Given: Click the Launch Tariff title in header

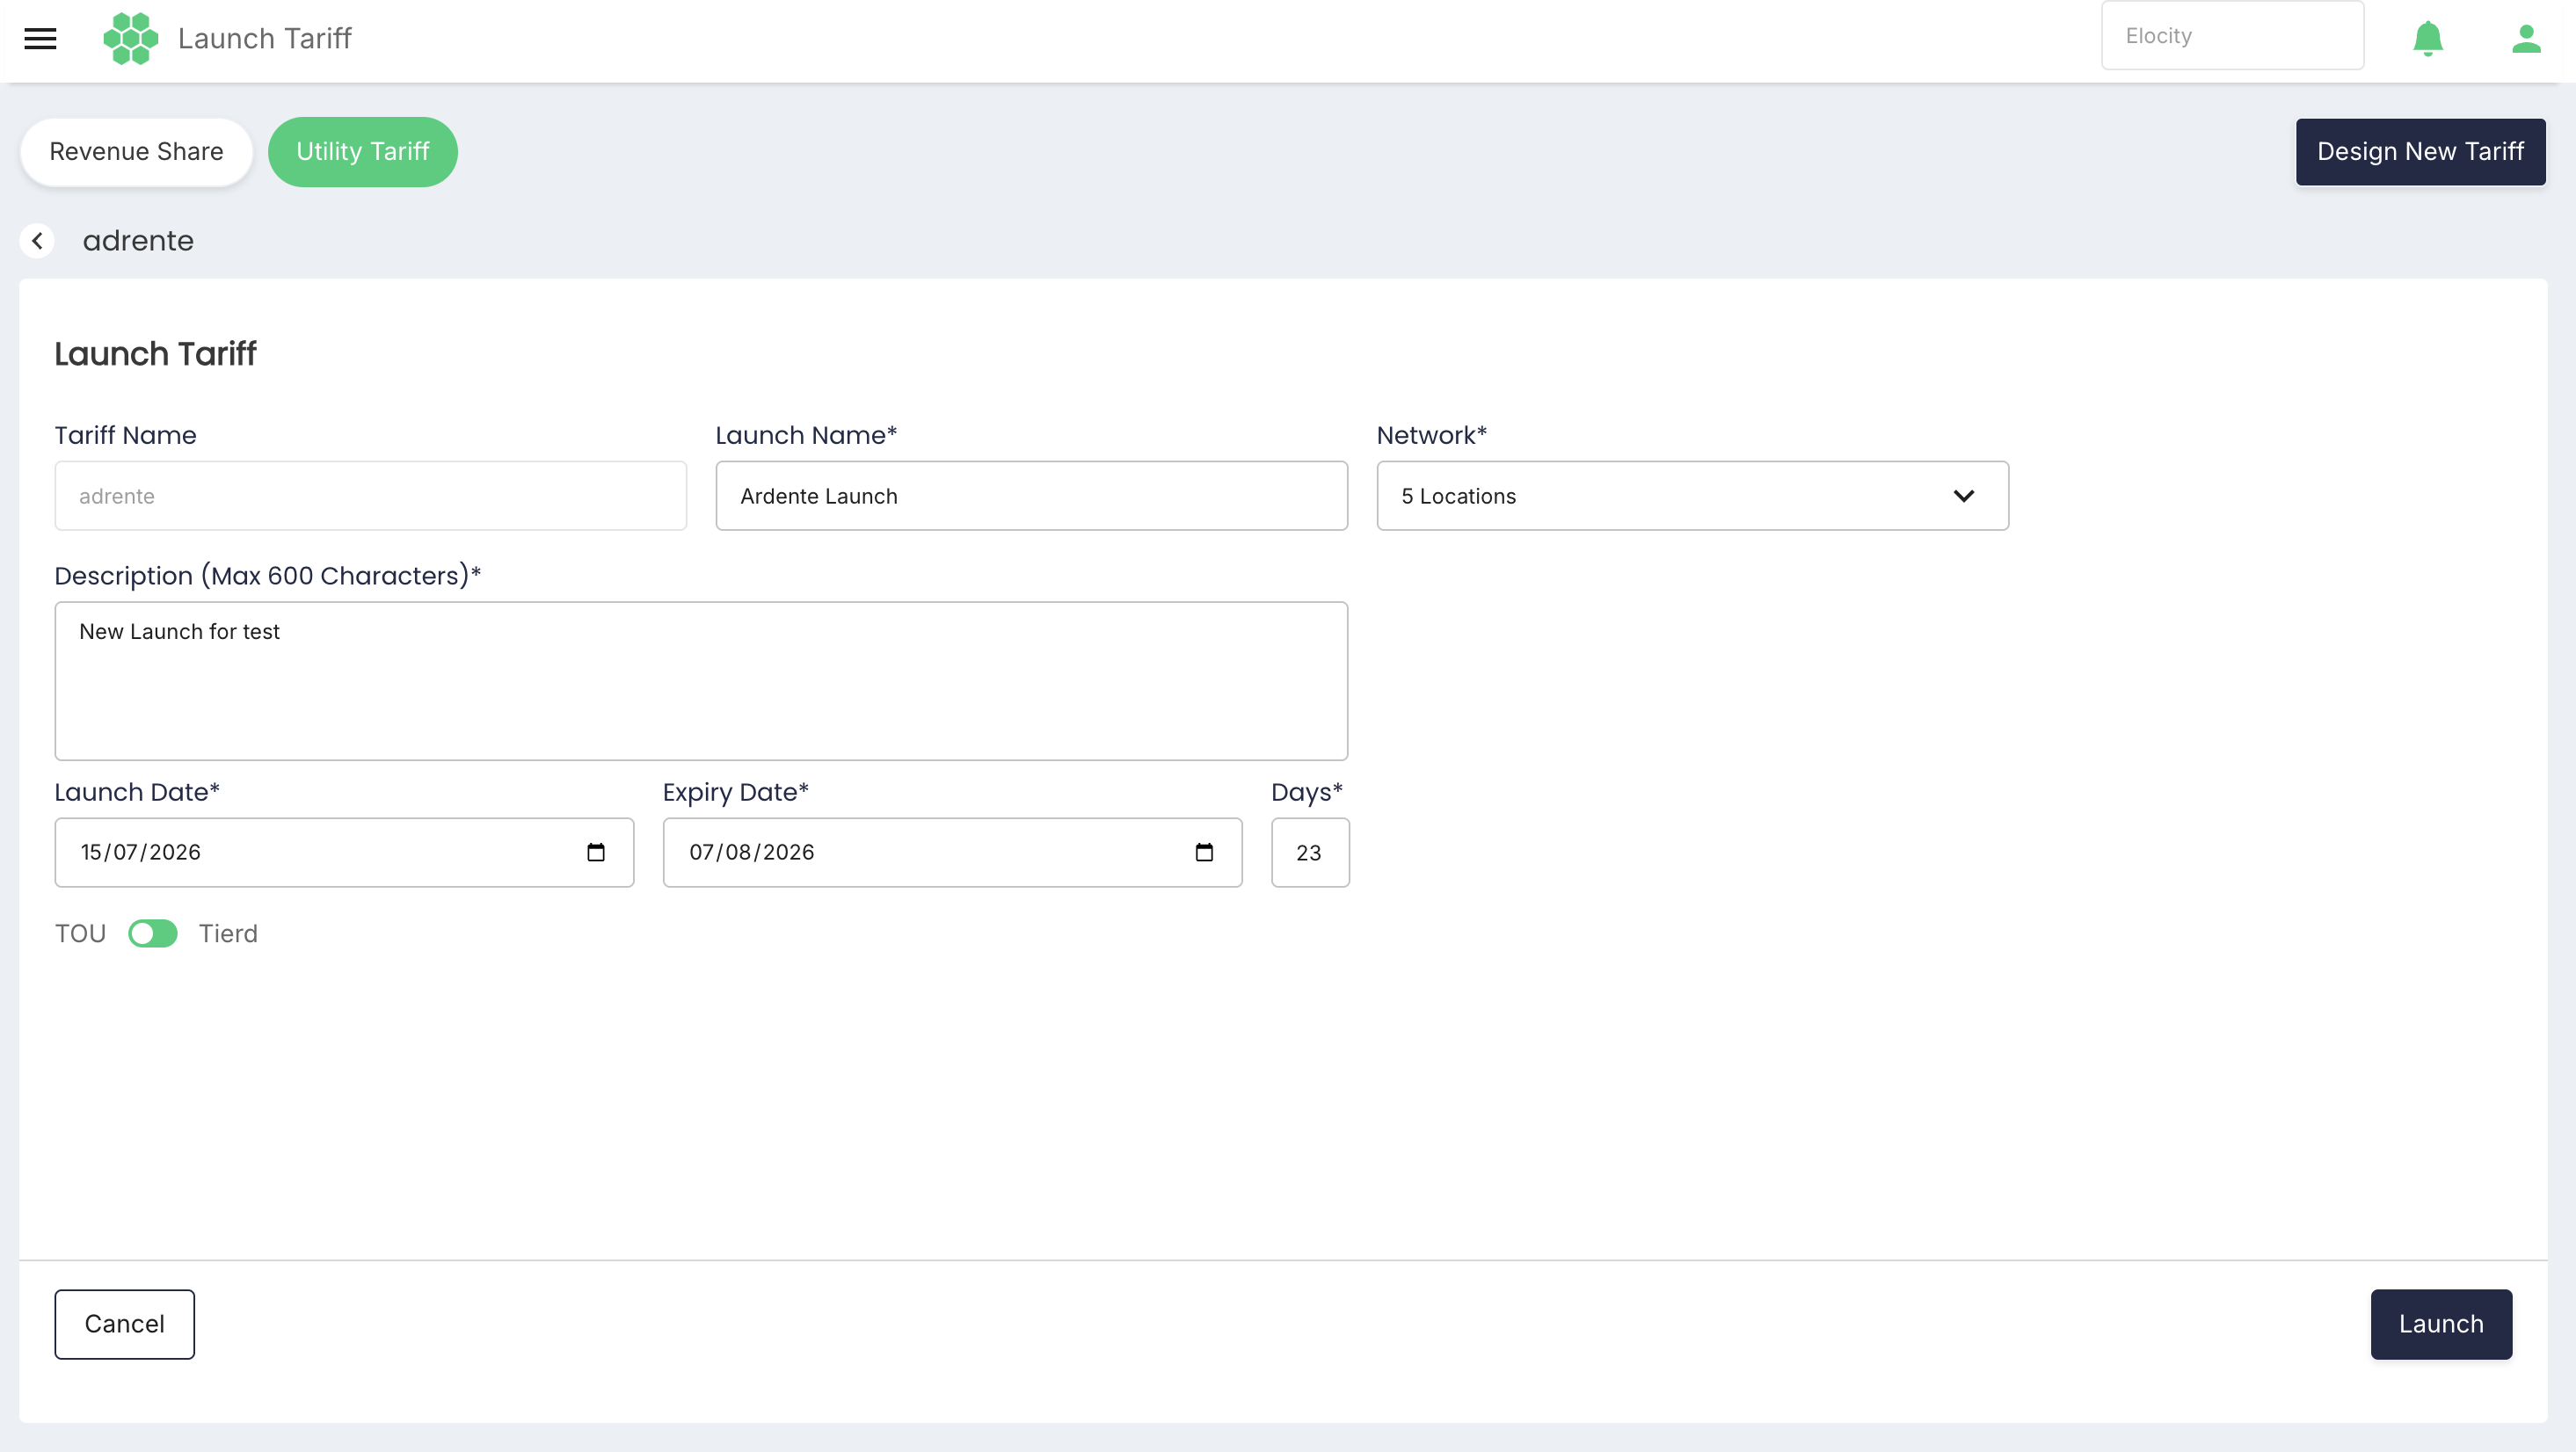Looking at the screenshot, I should click(x=265, y=39).
